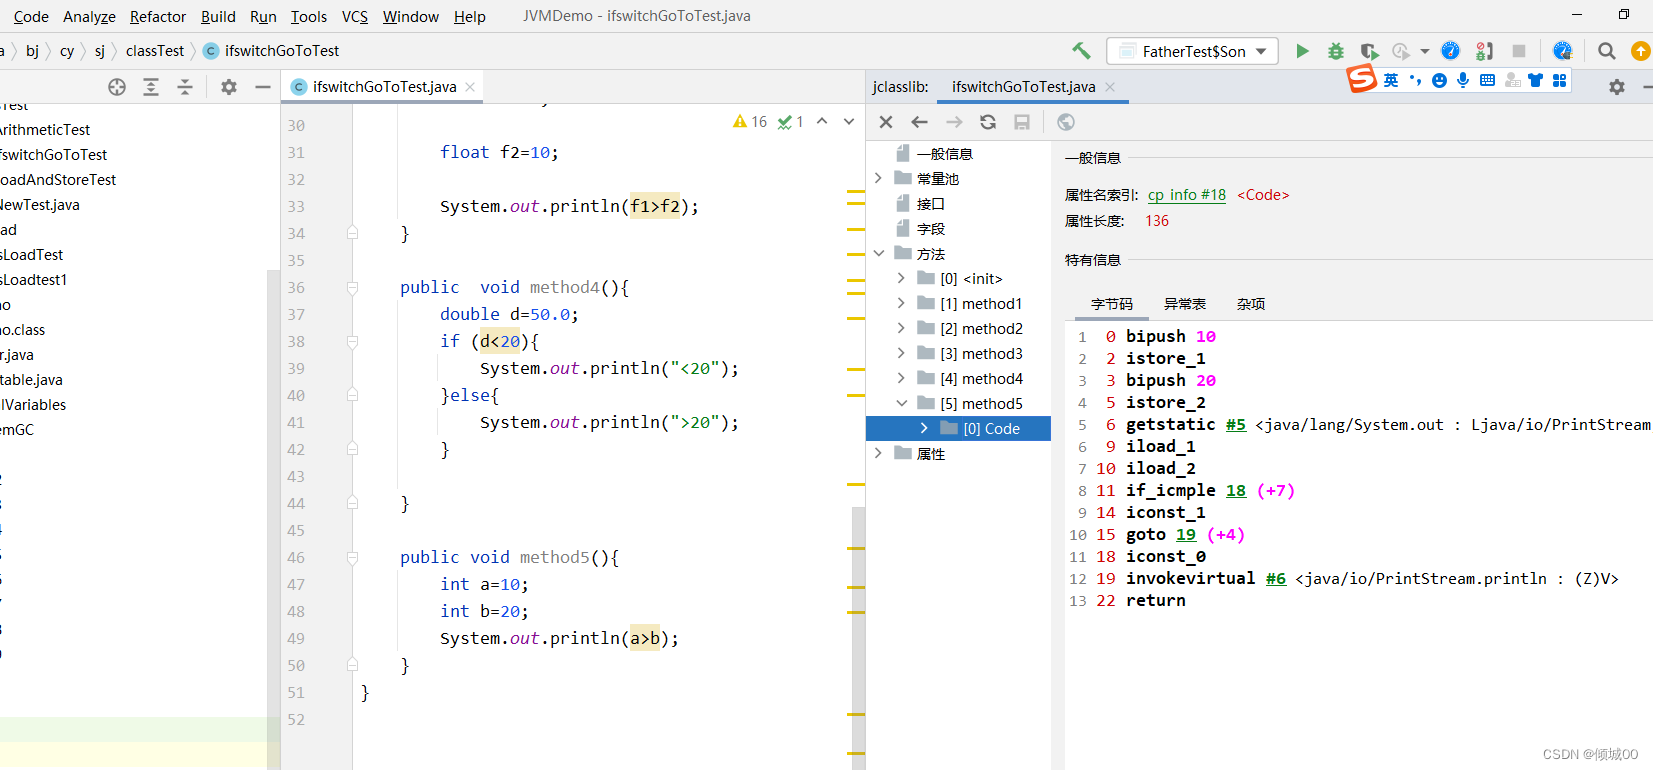Expand the [1] method1 node

pos(902,303)
